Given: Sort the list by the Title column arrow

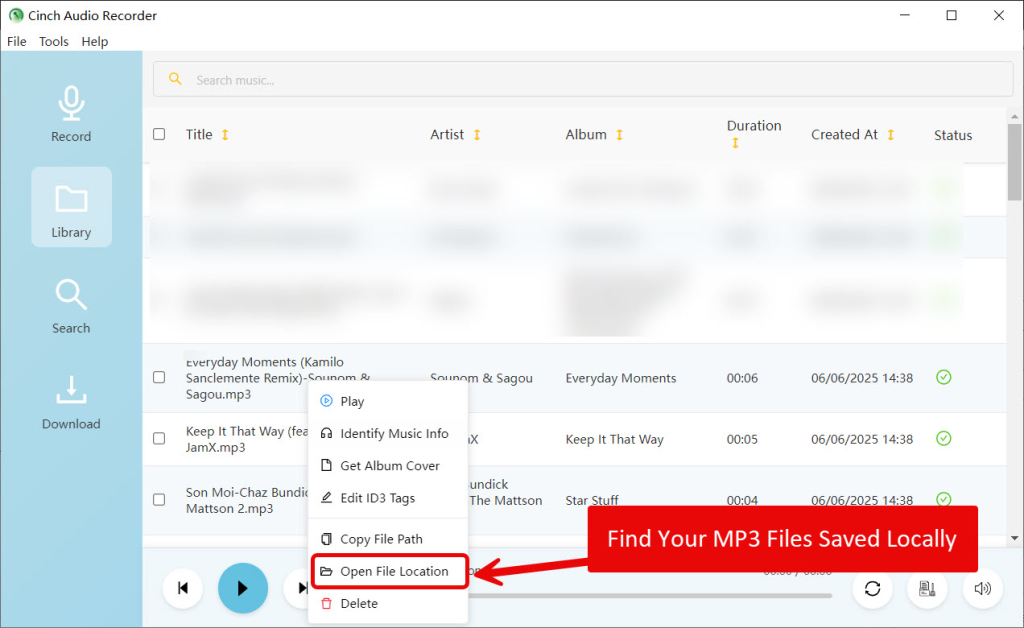Looking at the screenshot, I should (225, 135).
